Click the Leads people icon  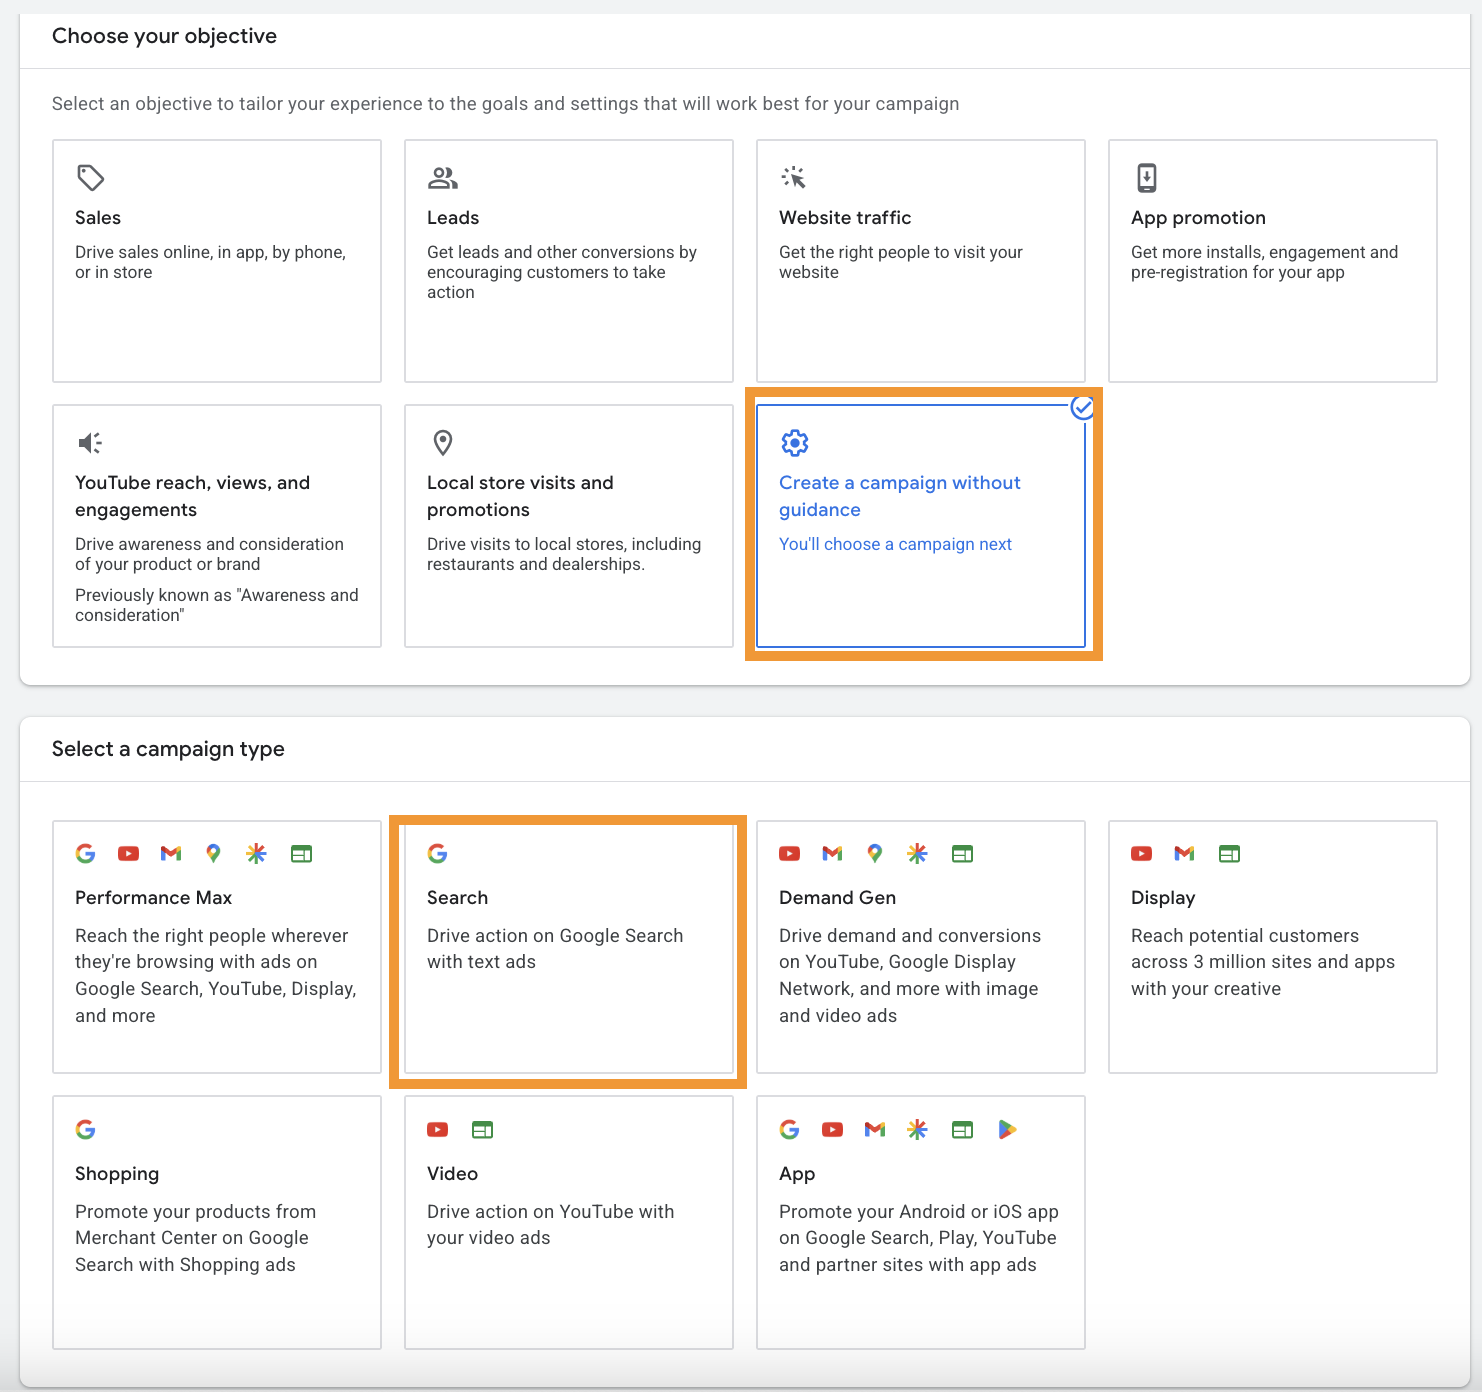point(443,178)
